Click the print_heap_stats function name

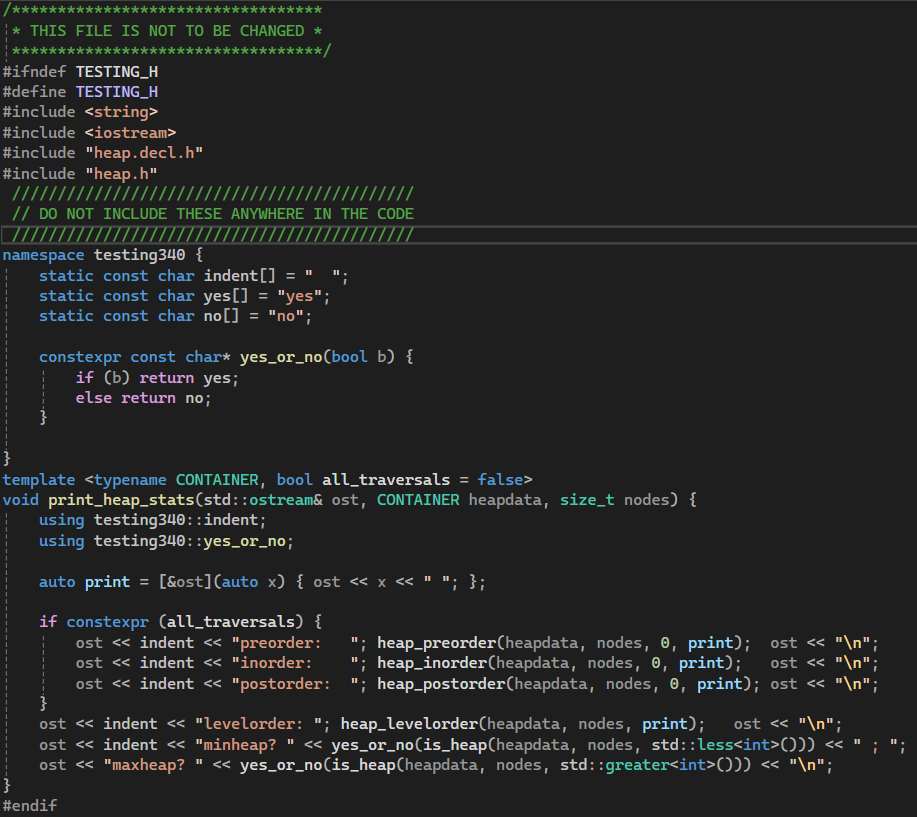pos(121,500)
